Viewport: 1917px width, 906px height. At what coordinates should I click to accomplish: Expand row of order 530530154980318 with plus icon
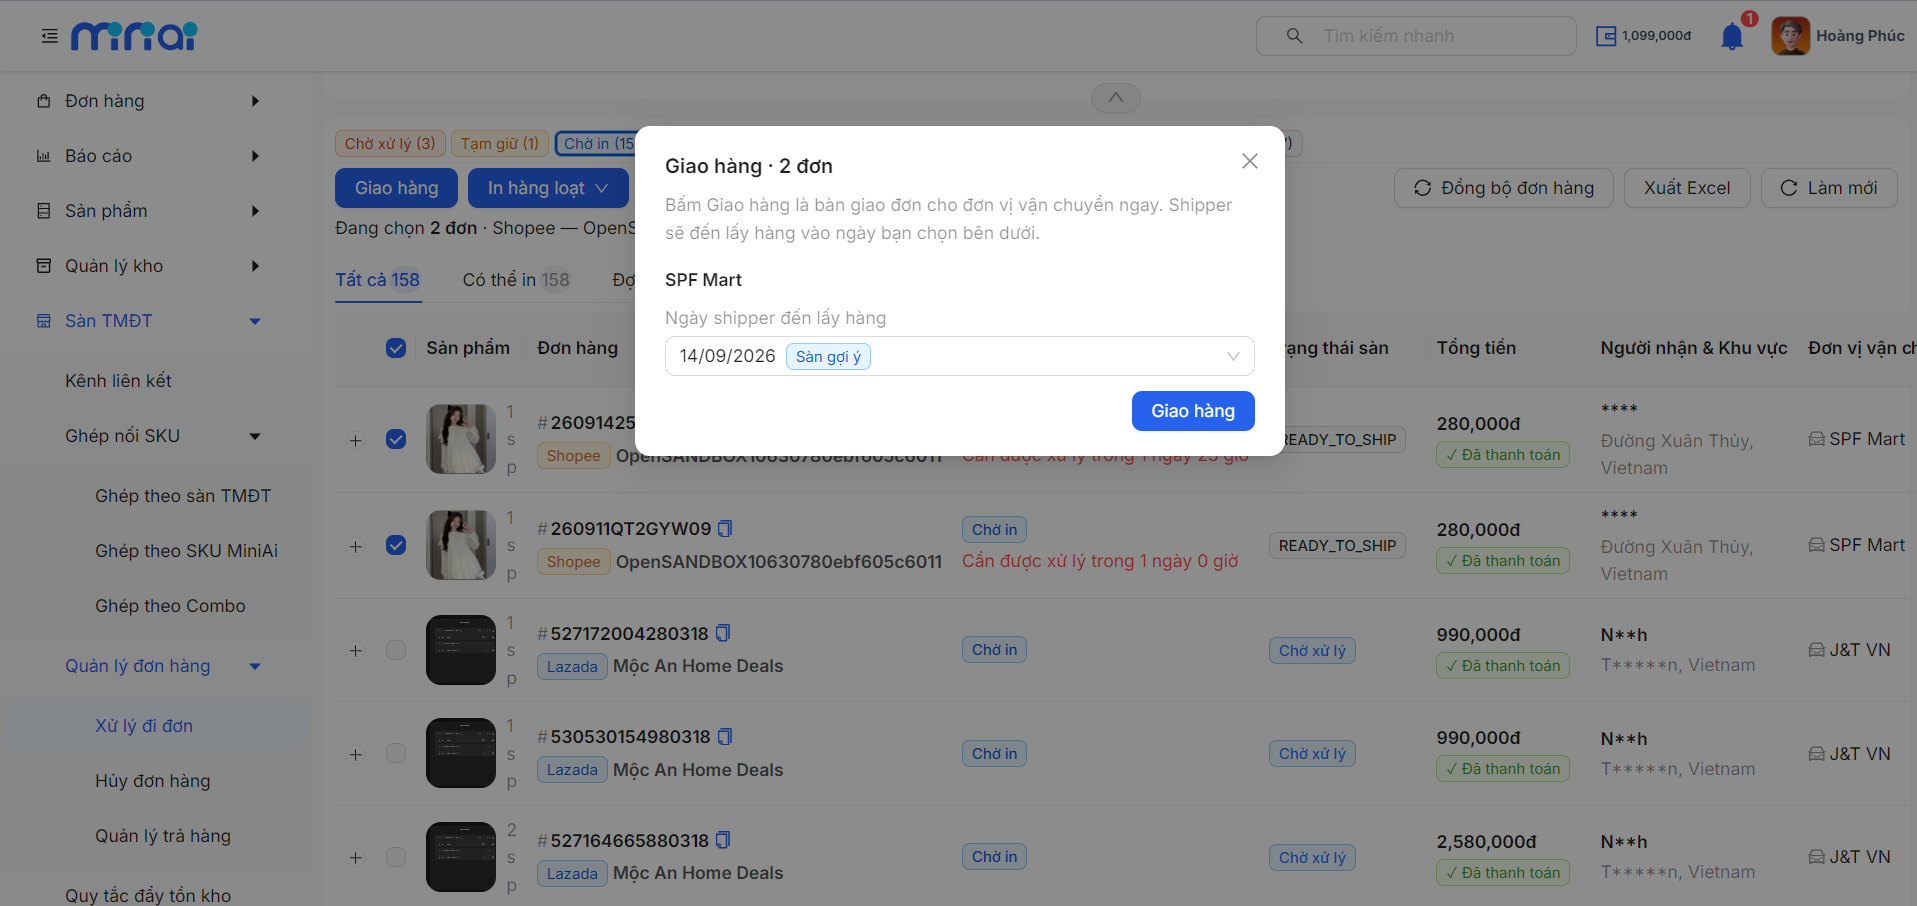point(356,755)
